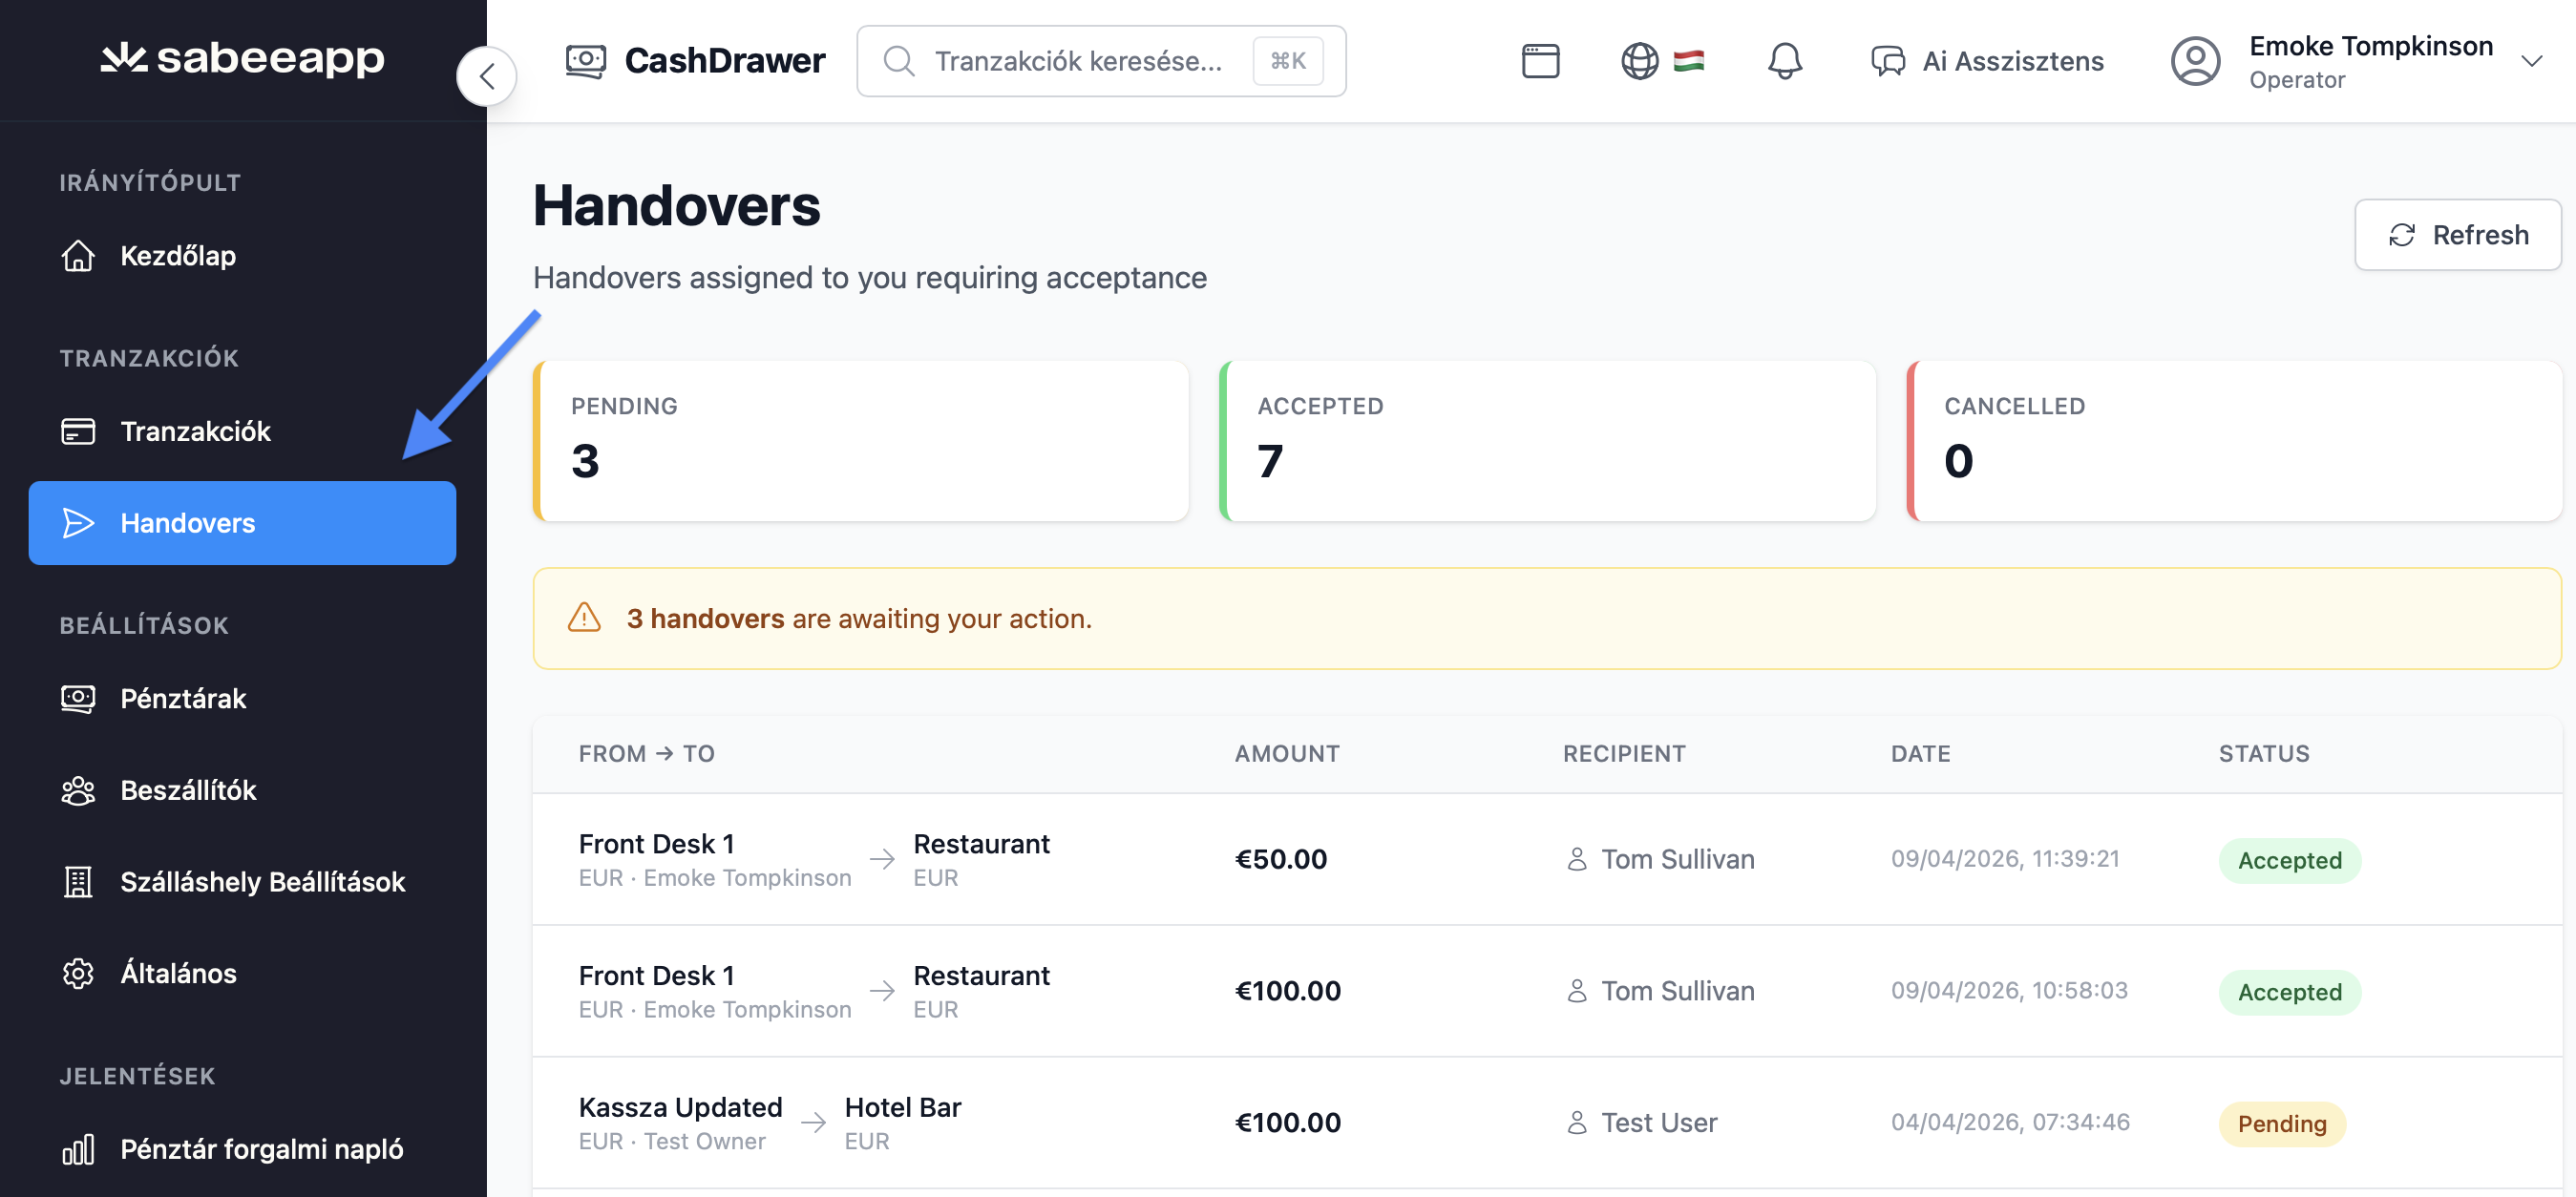Click the user avatar icon
Image resolution: width=2576 pixels, height=1197 pixels.
2195,61
